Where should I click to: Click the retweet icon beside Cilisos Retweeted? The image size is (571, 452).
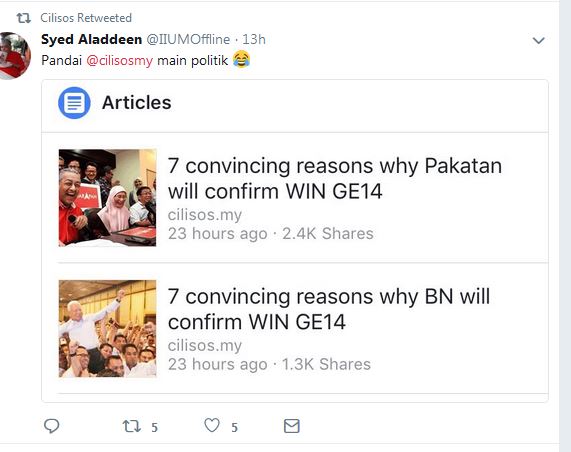(x=24, y=18)
